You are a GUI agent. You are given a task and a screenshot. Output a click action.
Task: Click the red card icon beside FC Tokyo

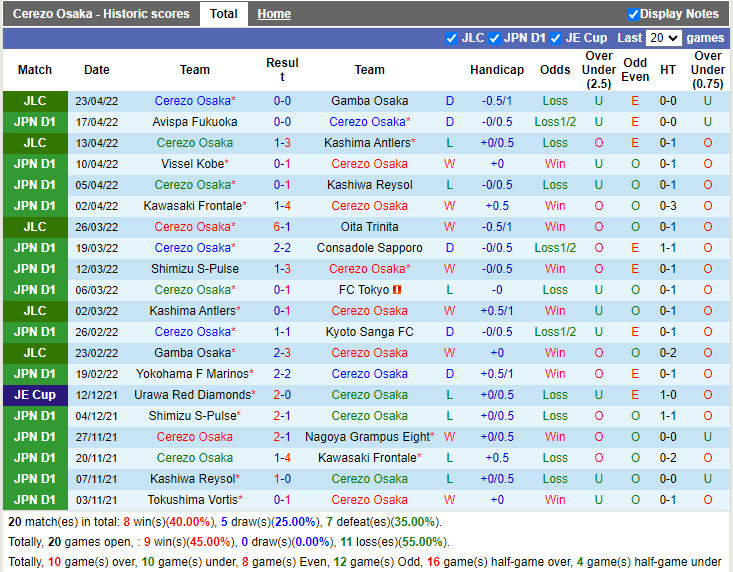click(397, 290)
